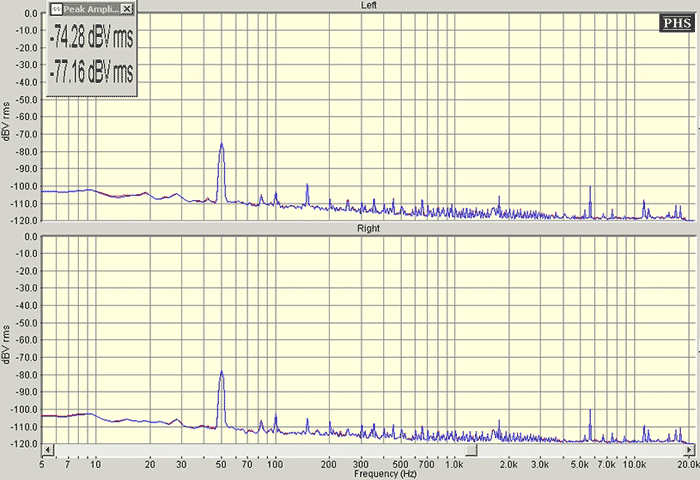Click the 20.0k frequency axis label
Viewport: 700px width, 480px height.
click(x=687, y=464)
